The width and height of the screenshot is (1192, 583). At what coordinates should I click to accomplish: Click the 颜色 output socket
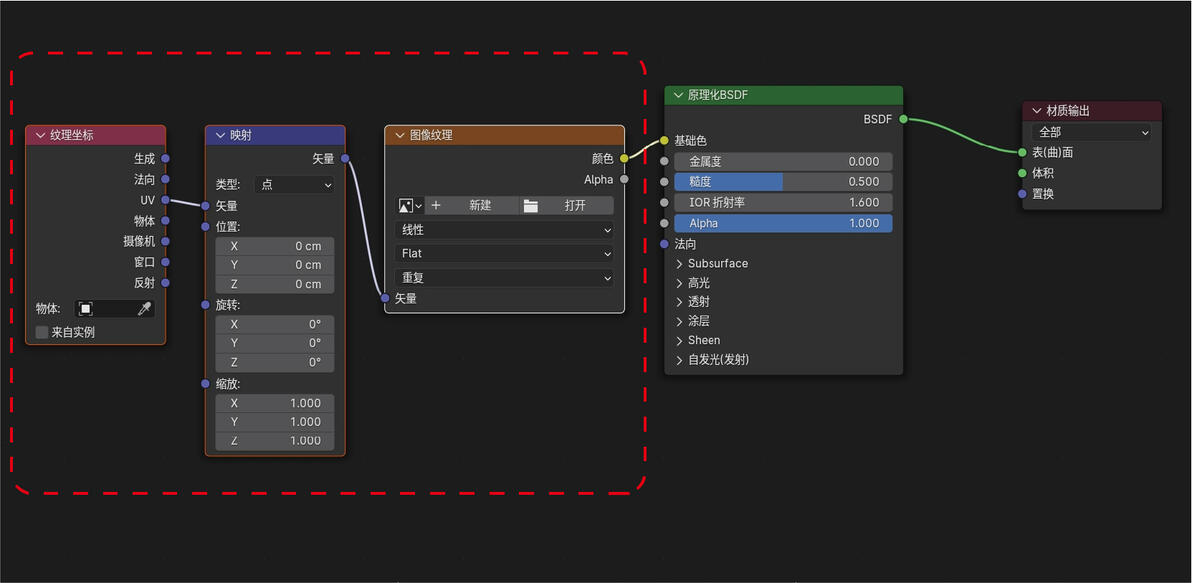click(624, 158)
